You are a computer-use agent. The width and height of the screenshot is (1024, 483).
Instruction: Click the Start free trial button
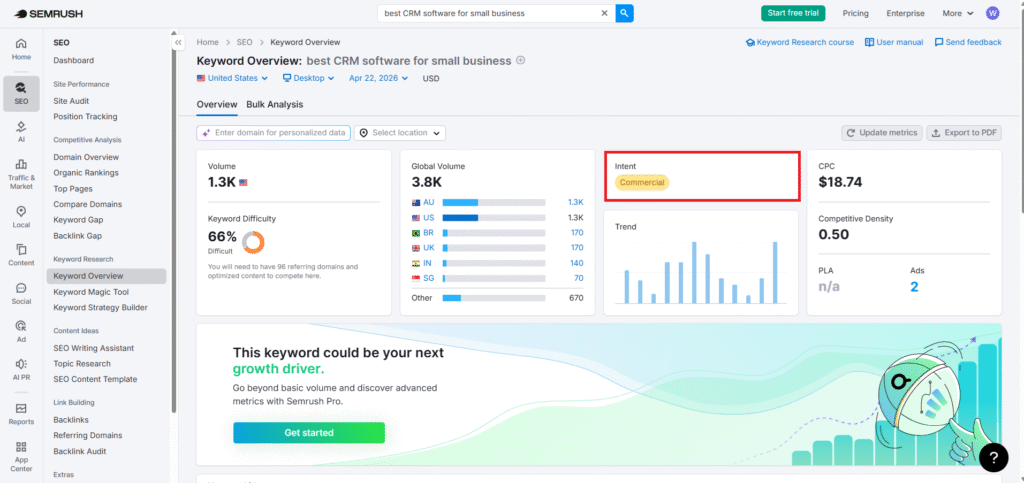[793, 13]
